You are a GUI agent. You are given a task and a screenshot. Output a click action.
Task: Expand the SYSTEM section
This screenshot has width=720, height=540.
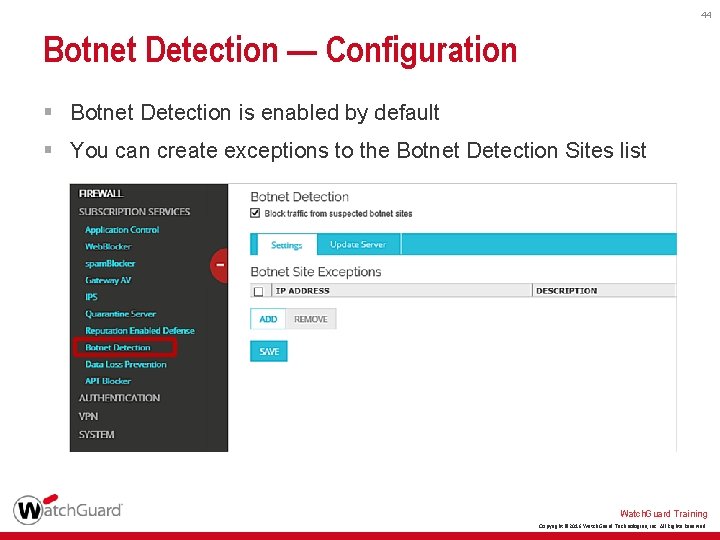96,435
